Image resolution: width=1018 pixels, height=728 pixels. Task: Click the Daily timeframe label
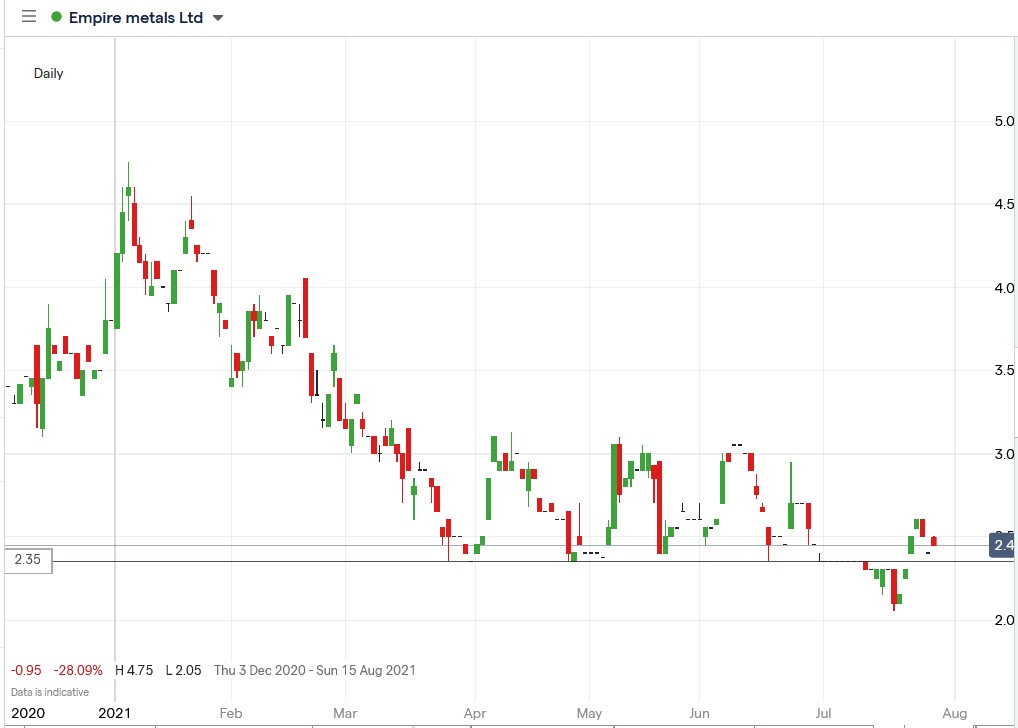click(49, 73)
